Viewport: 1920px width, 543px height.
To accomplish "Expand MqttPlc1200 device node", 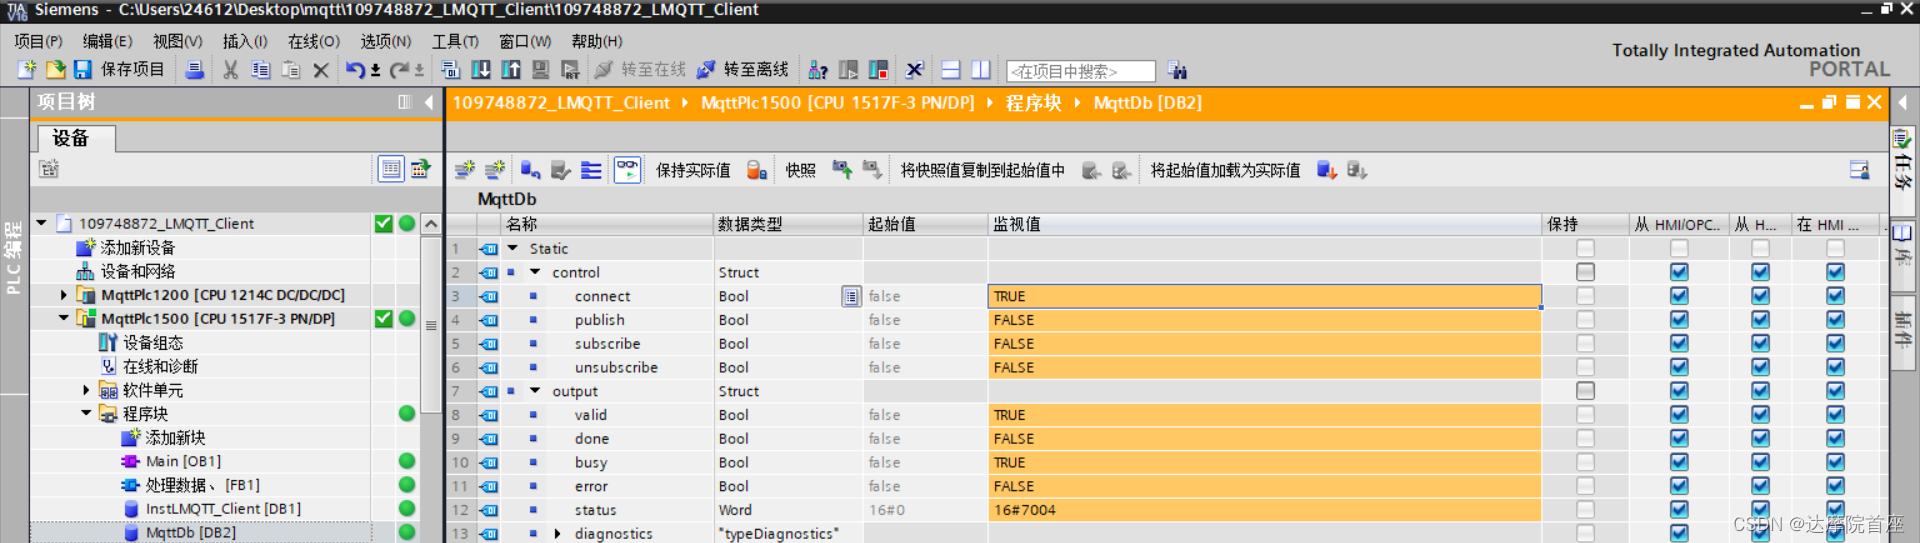I will 64,295.
